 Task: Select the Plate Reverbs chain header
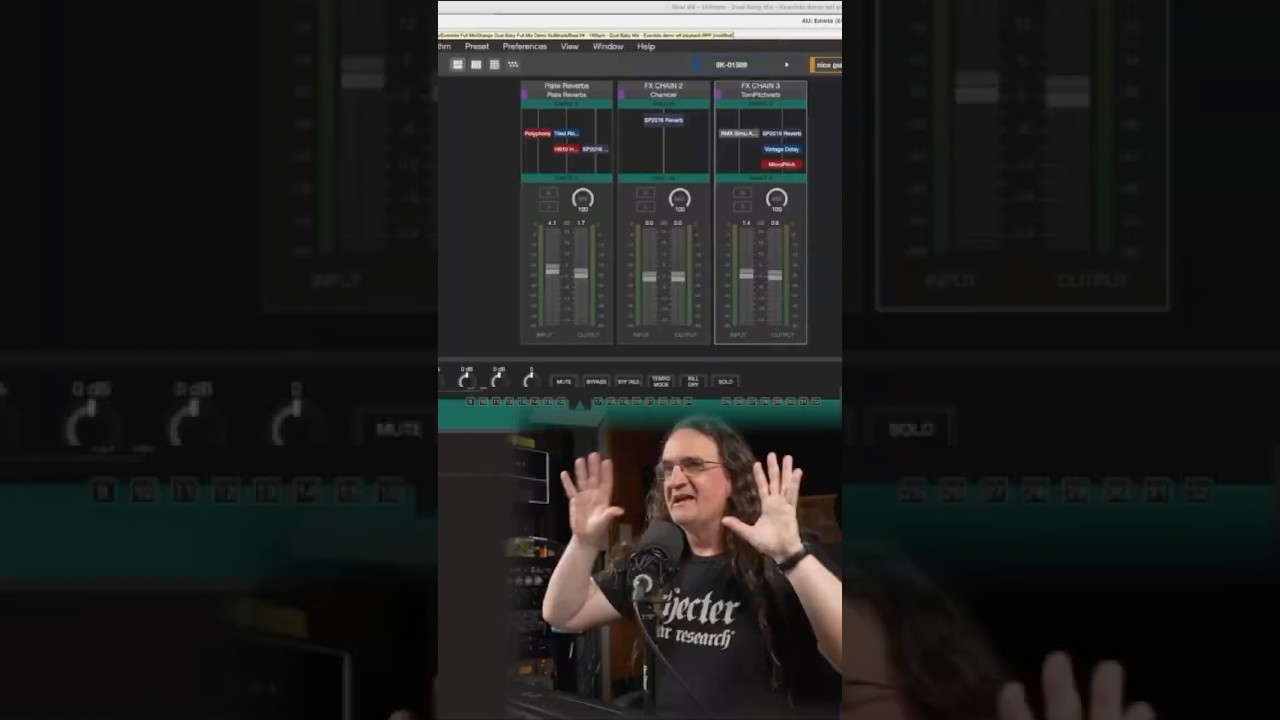click(x=566, y=90)
